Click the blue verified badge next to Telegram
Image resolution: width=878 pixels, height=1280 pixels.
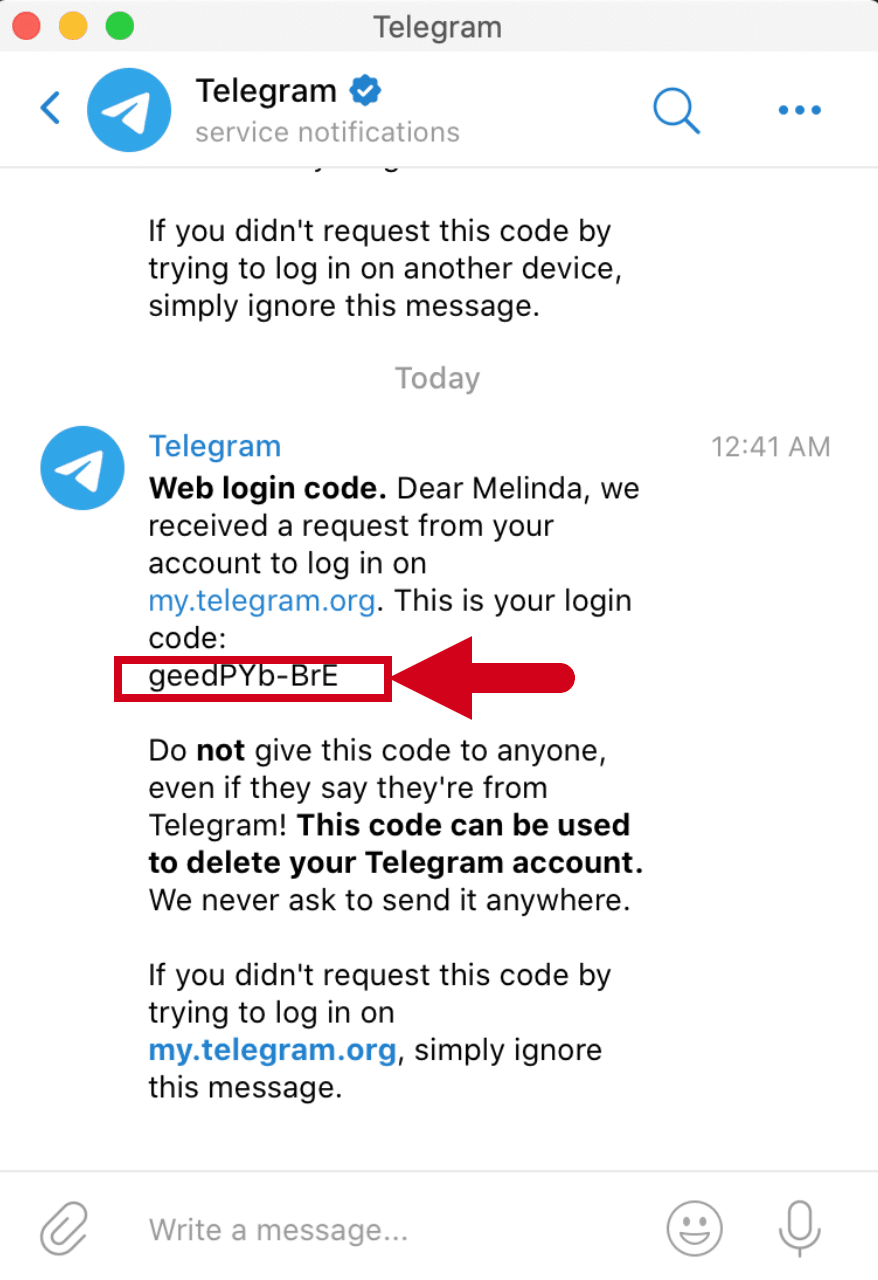pyautogui.click(x=364, y=91)
